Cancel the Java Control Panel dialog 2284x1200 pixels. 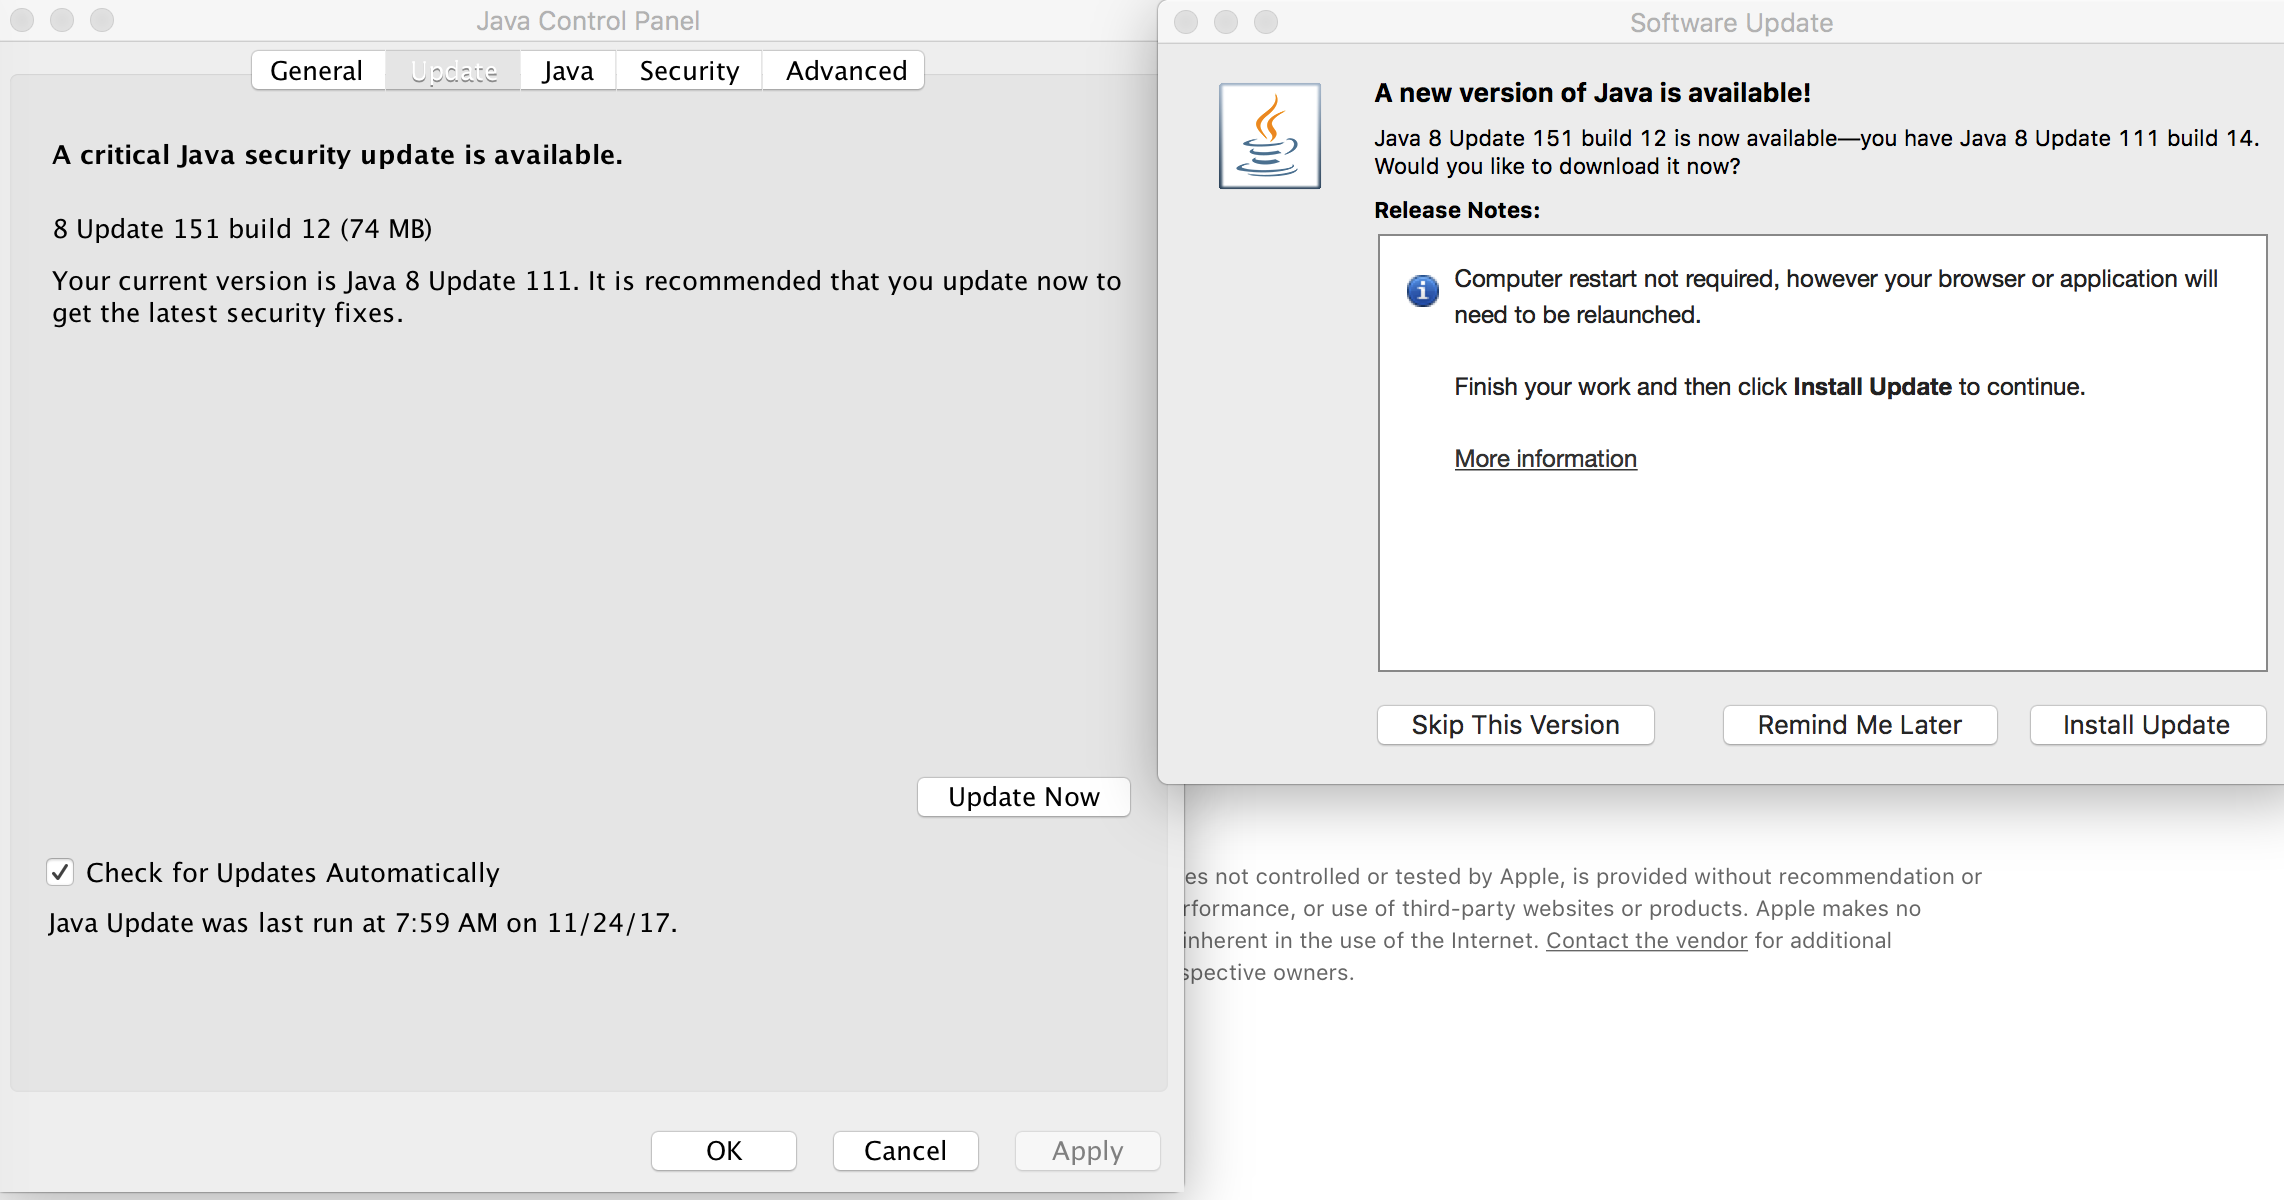point(905,1150)
